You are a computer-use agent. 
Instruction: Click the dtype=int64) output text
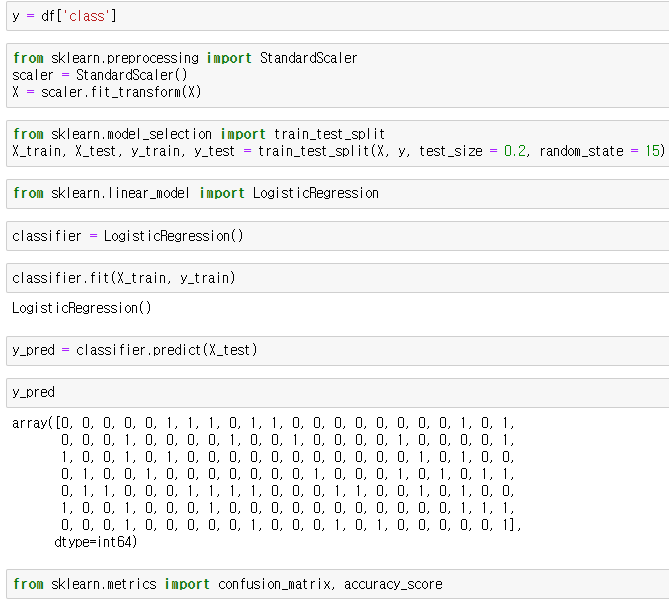pos(96,542)
